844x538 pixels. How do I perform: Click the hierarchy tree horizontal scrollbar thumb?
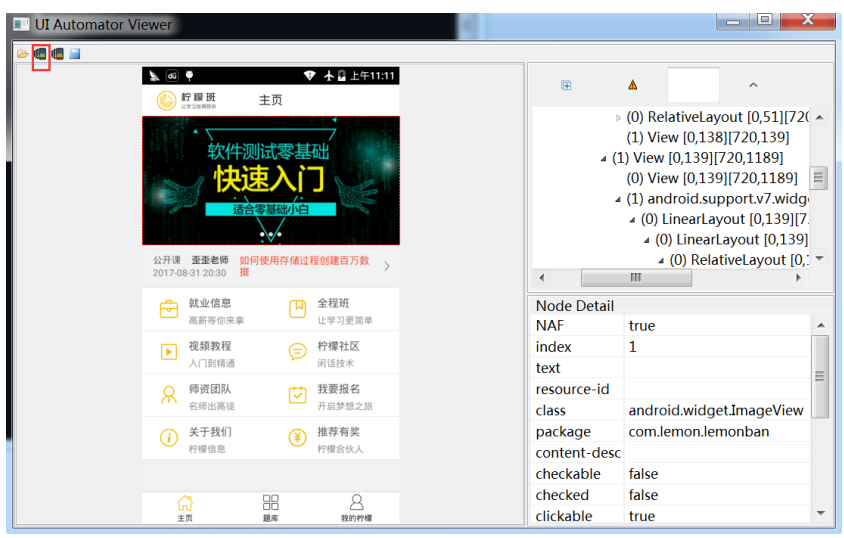[x=635, y=277]
